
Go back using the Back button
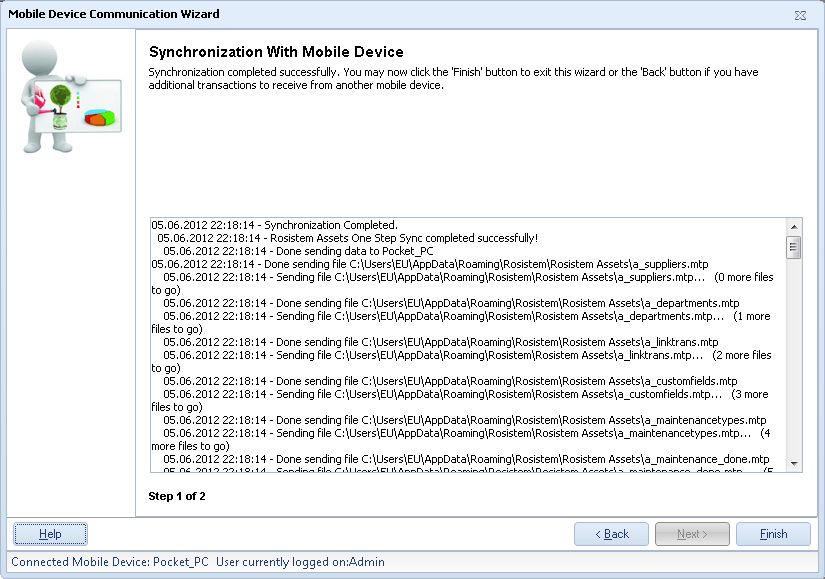tap(611, 534)
